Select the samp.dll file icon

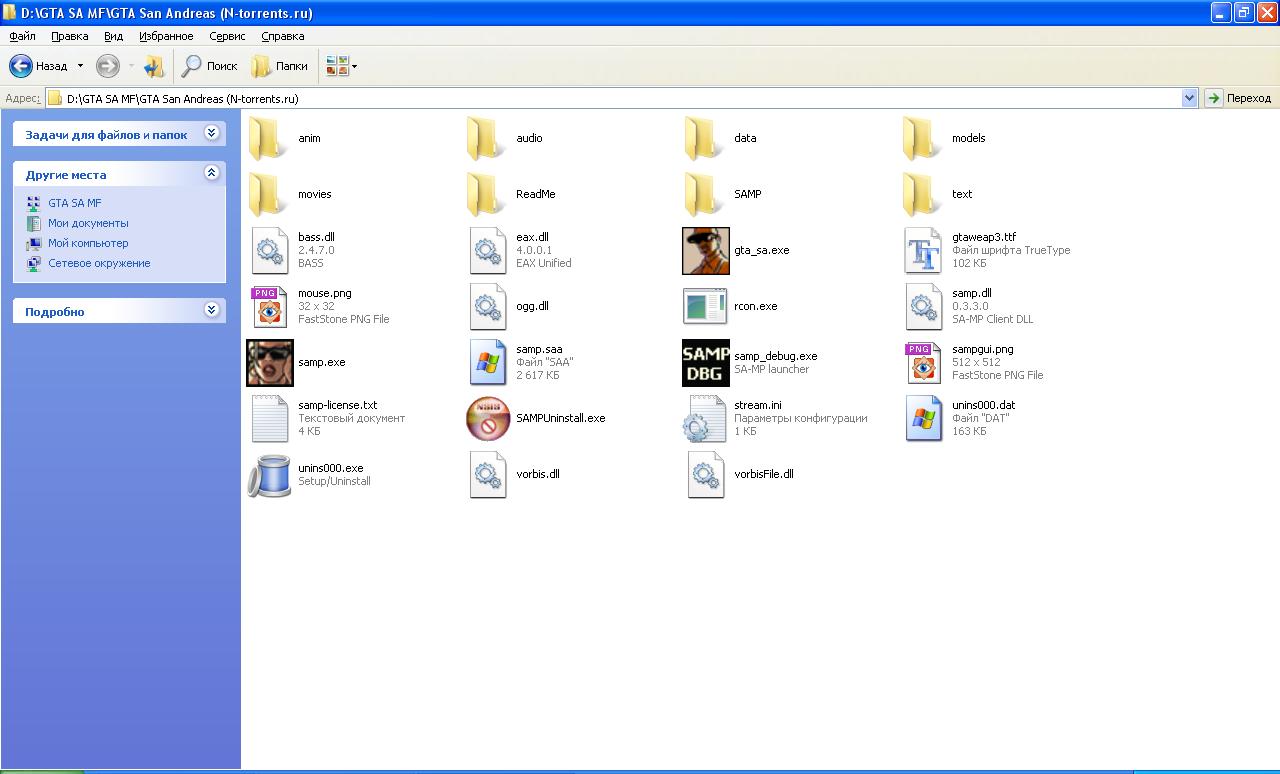[x=923, y=306]
